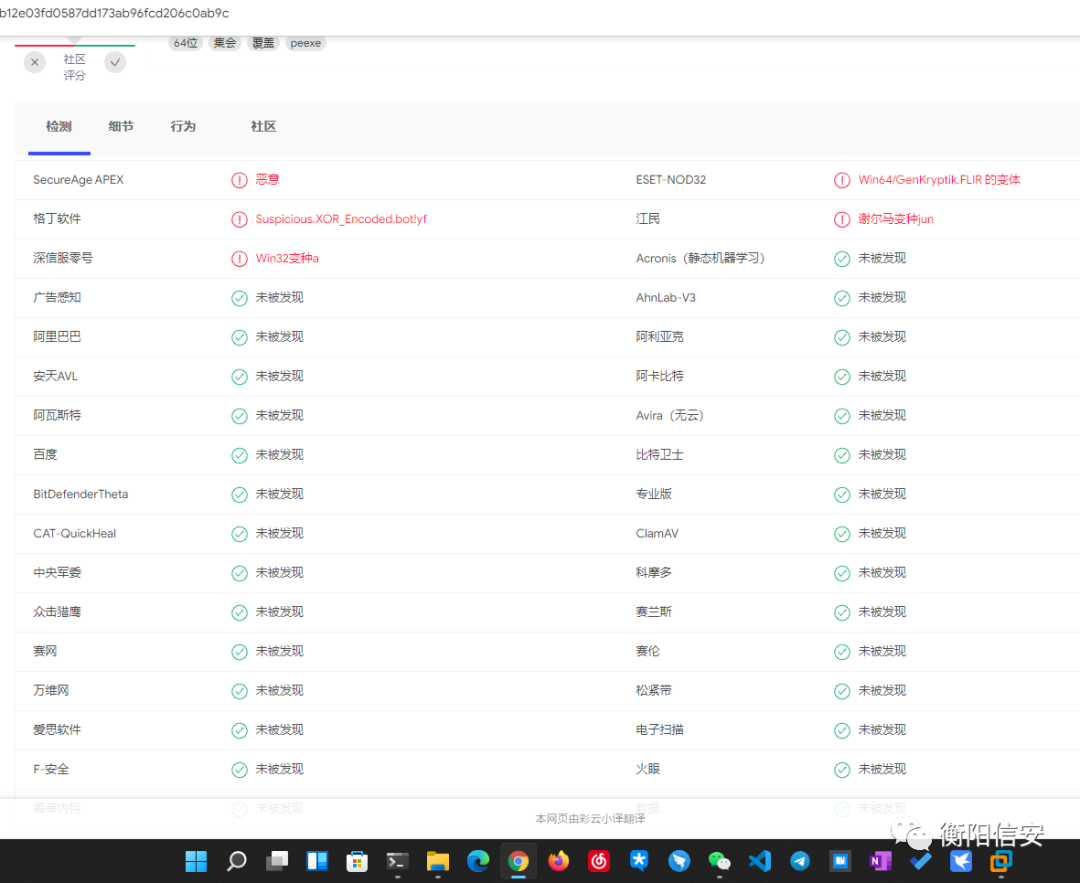Image resolution: width=1080 pixels, height=883 pixels.
Task: Switch to the 细节 details tab
Action: [121, 127]
